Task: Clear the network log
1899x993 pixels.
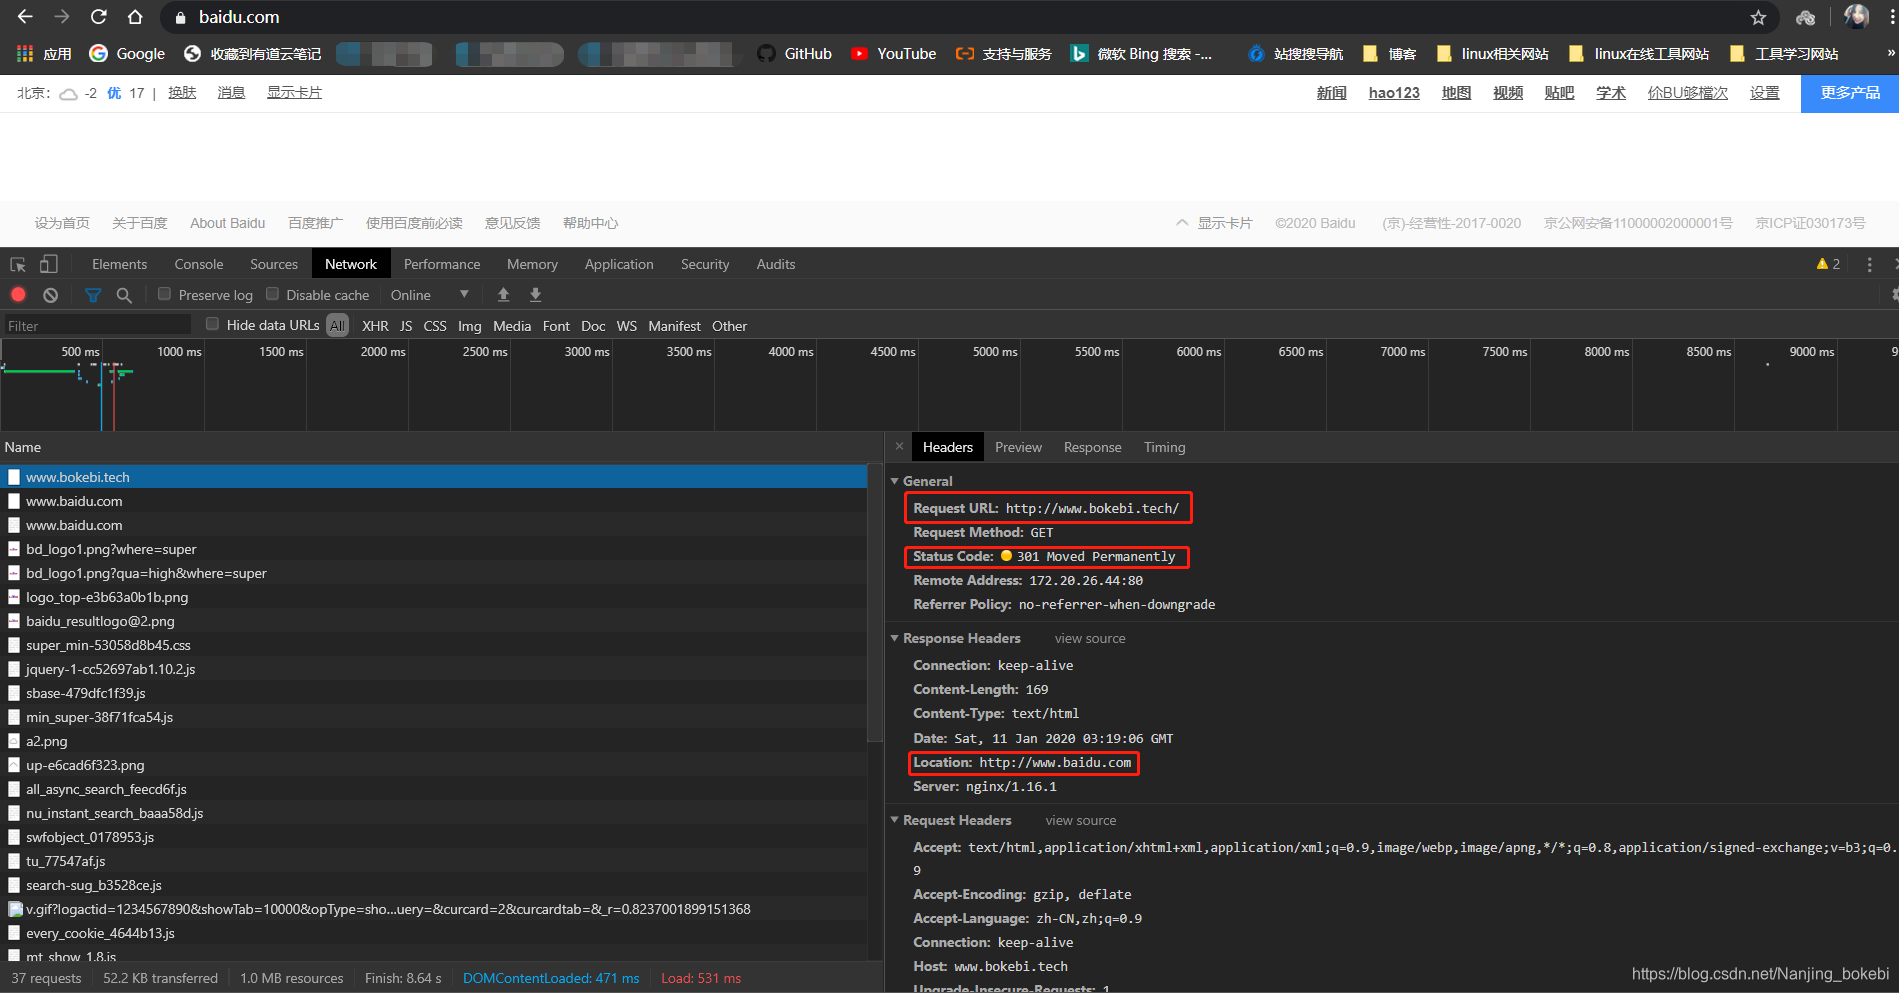Action: pos(50,295)
